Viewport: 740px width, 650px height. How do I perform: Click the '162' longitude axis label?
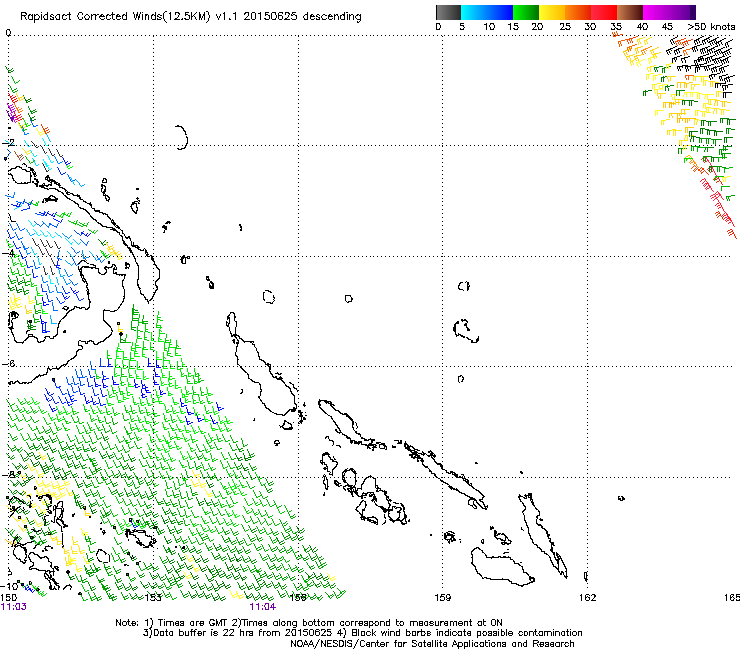[588, 598]
